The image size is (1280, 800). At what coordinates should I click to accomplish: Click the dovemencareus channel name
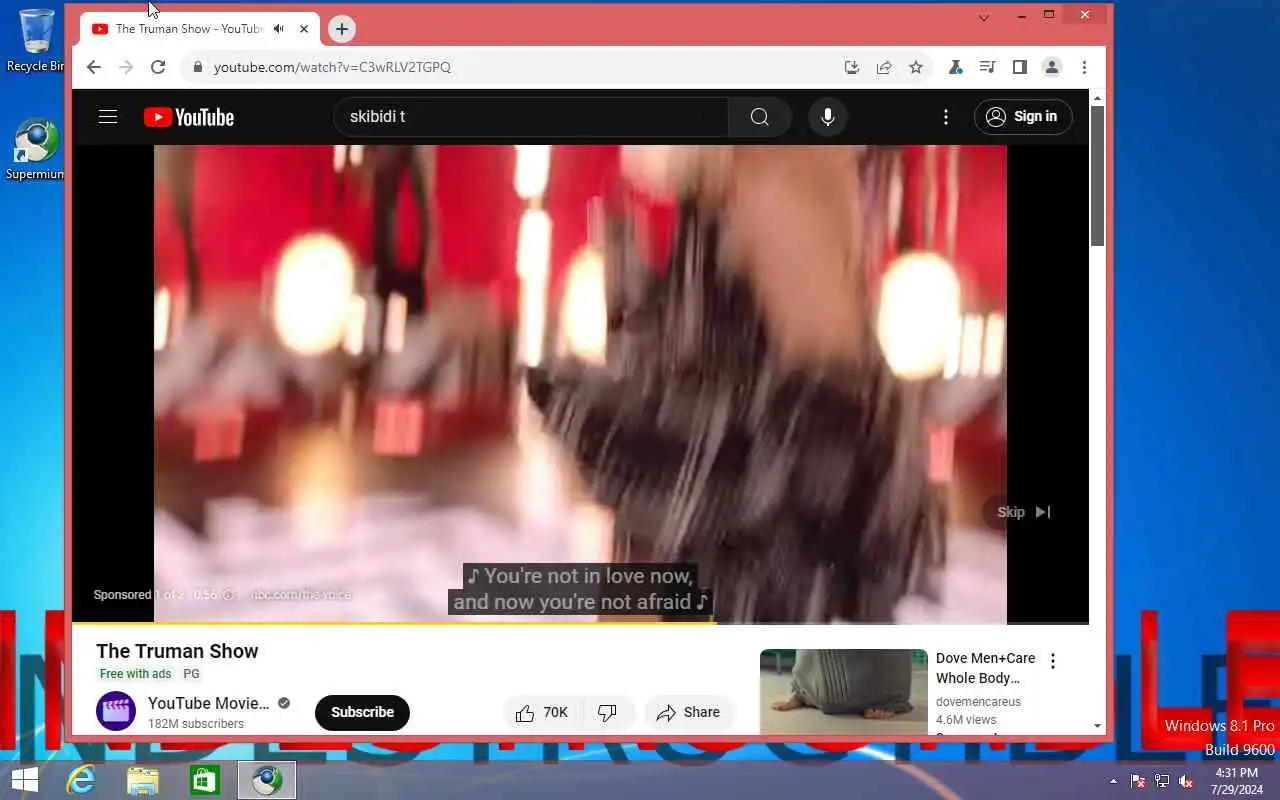(x=978, y=702)
